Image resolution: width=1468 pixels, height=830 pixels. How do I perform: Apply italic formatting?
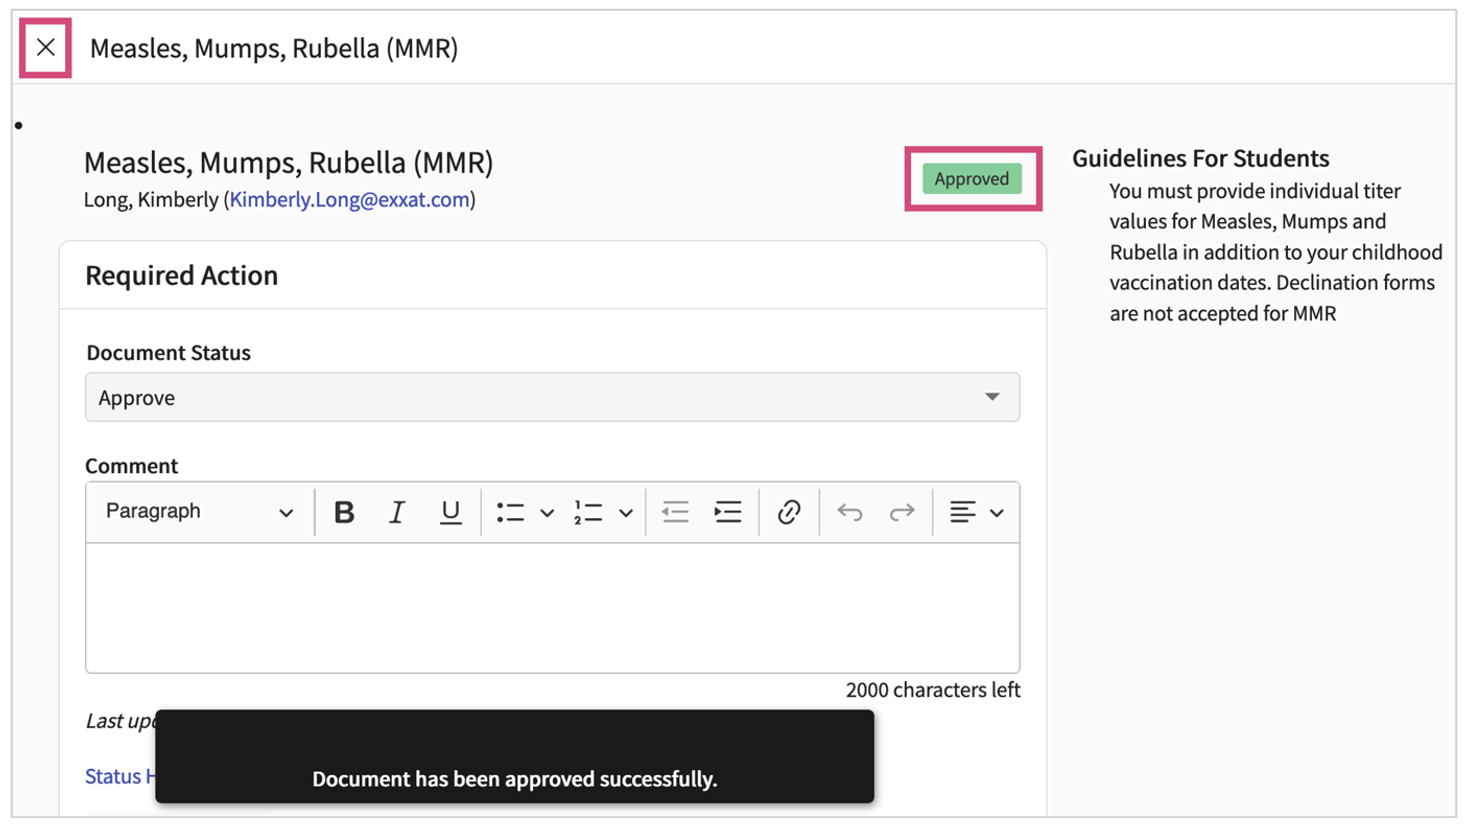point(397,512)
